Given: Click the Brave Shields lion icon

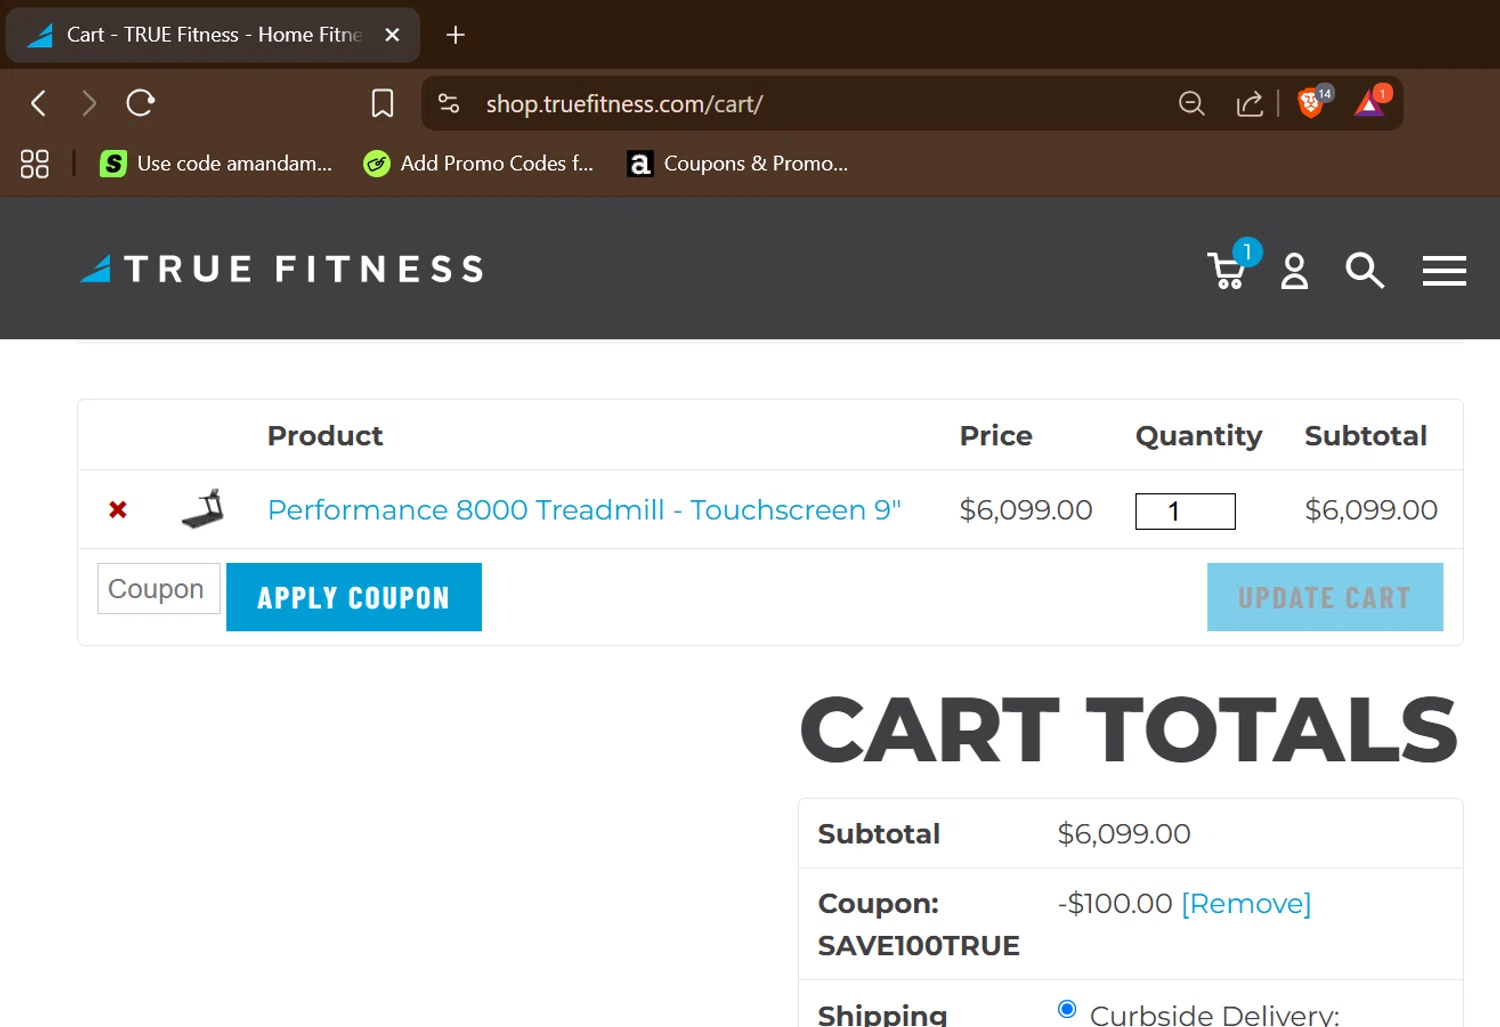Looking at the screenshot, I should point(1310,103).
